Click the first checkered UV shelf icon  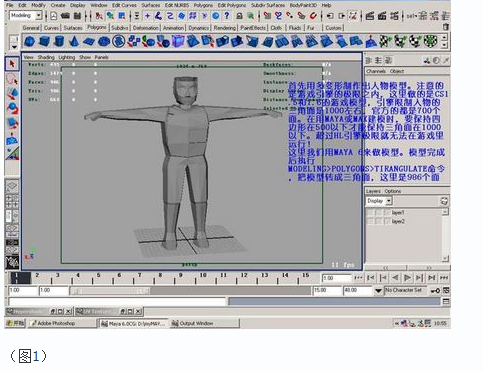pyautogui.click(x=385, y=42)
